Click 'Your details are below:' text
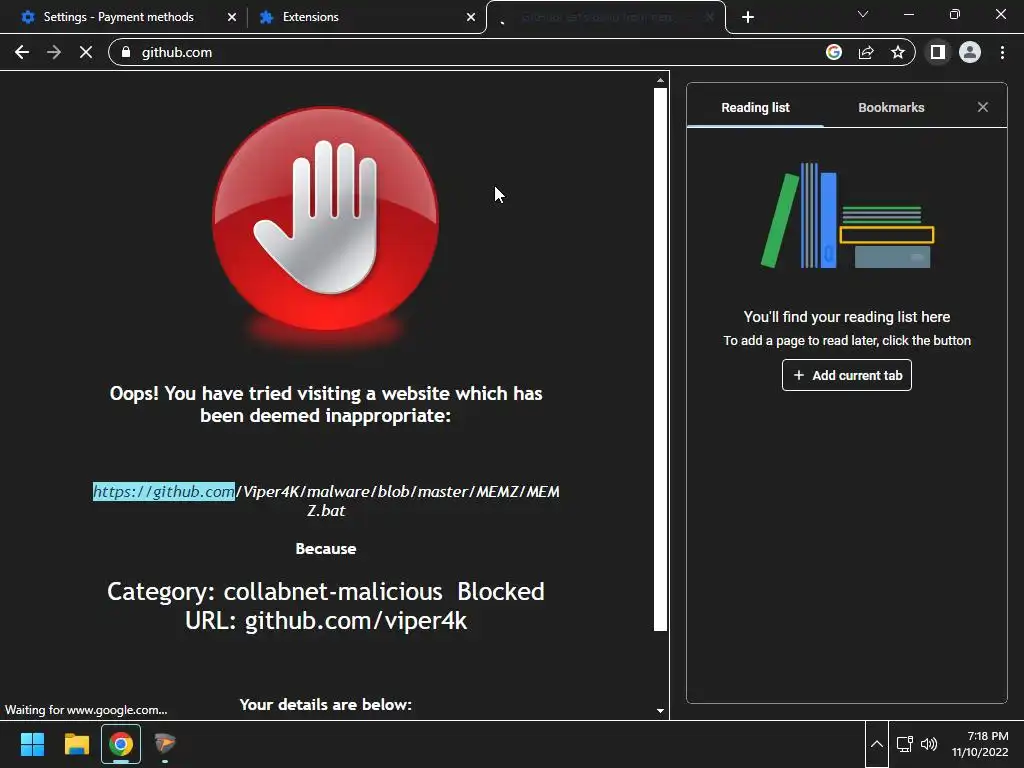This screenshot has width=1024, height=768. [x=325, y=705]
